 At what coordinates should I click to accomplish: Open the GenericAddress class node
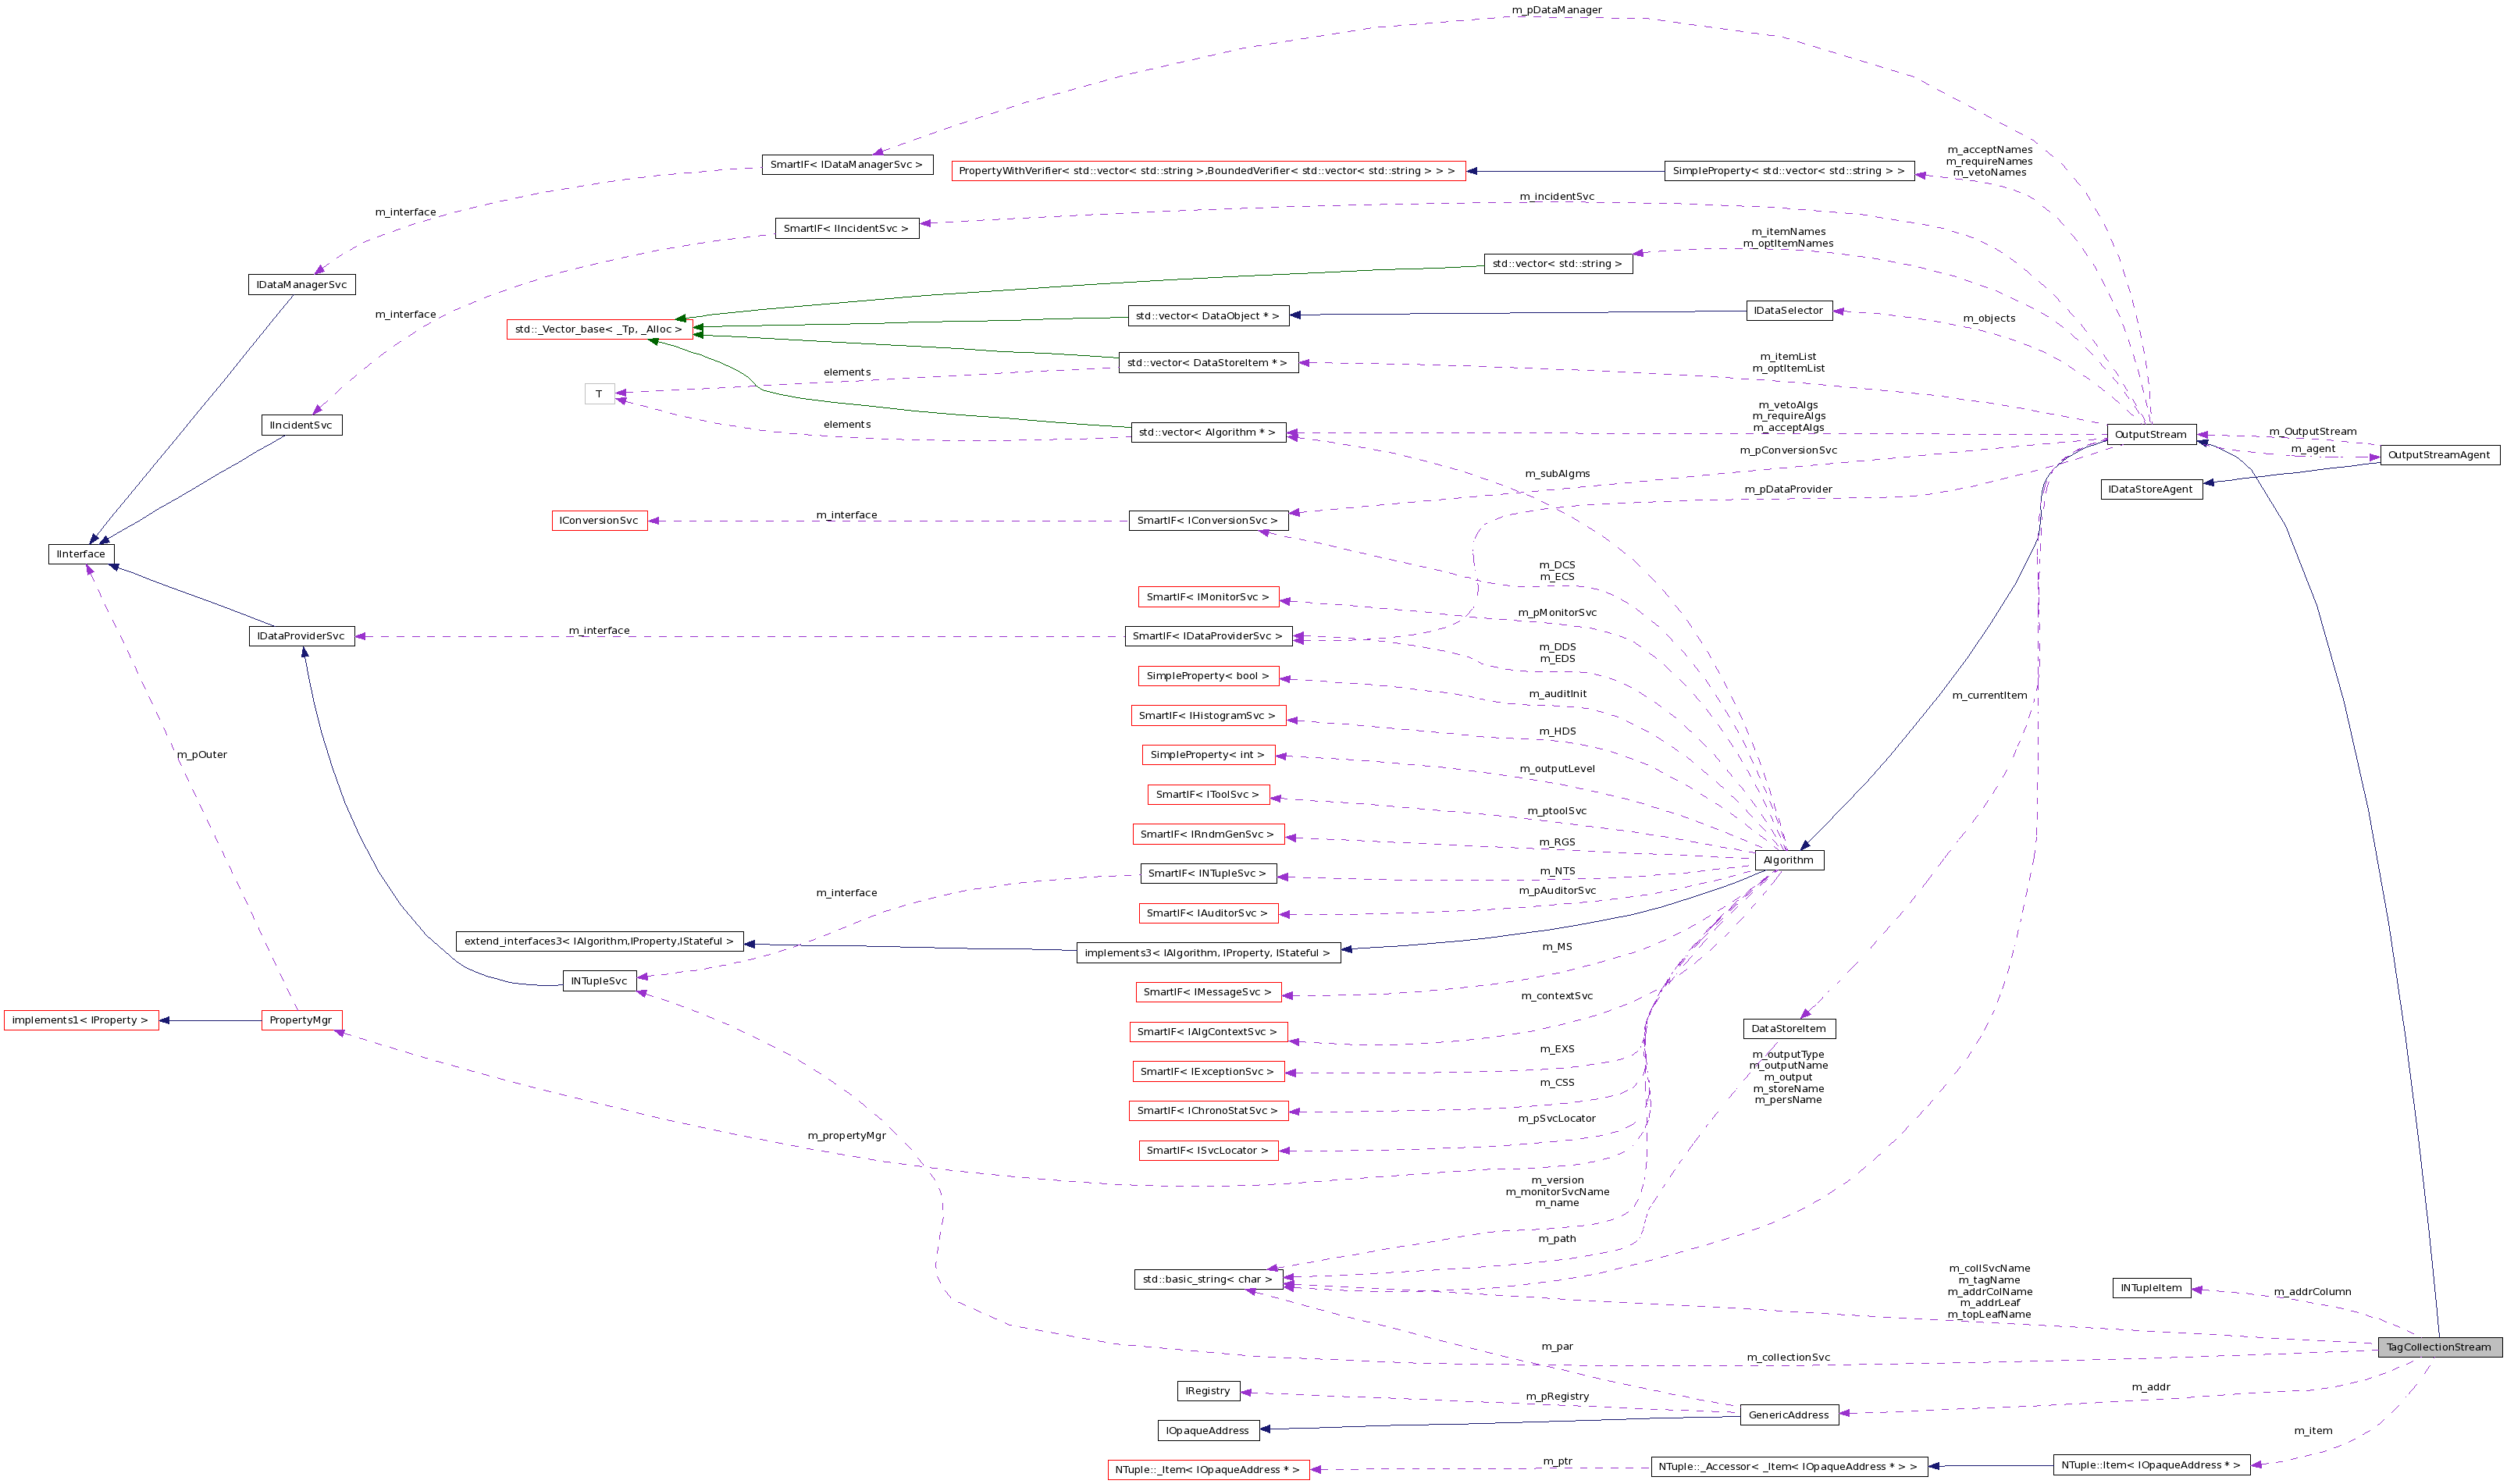point(1789,1414)
